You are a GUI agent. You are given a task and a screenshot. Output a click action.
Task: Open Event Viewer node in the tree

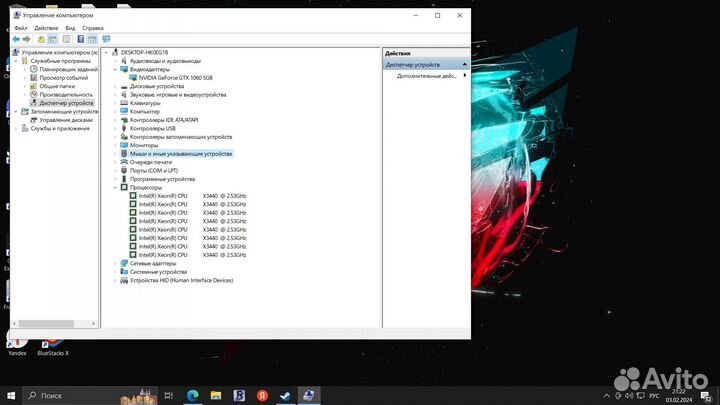click(x=63, y=77)
